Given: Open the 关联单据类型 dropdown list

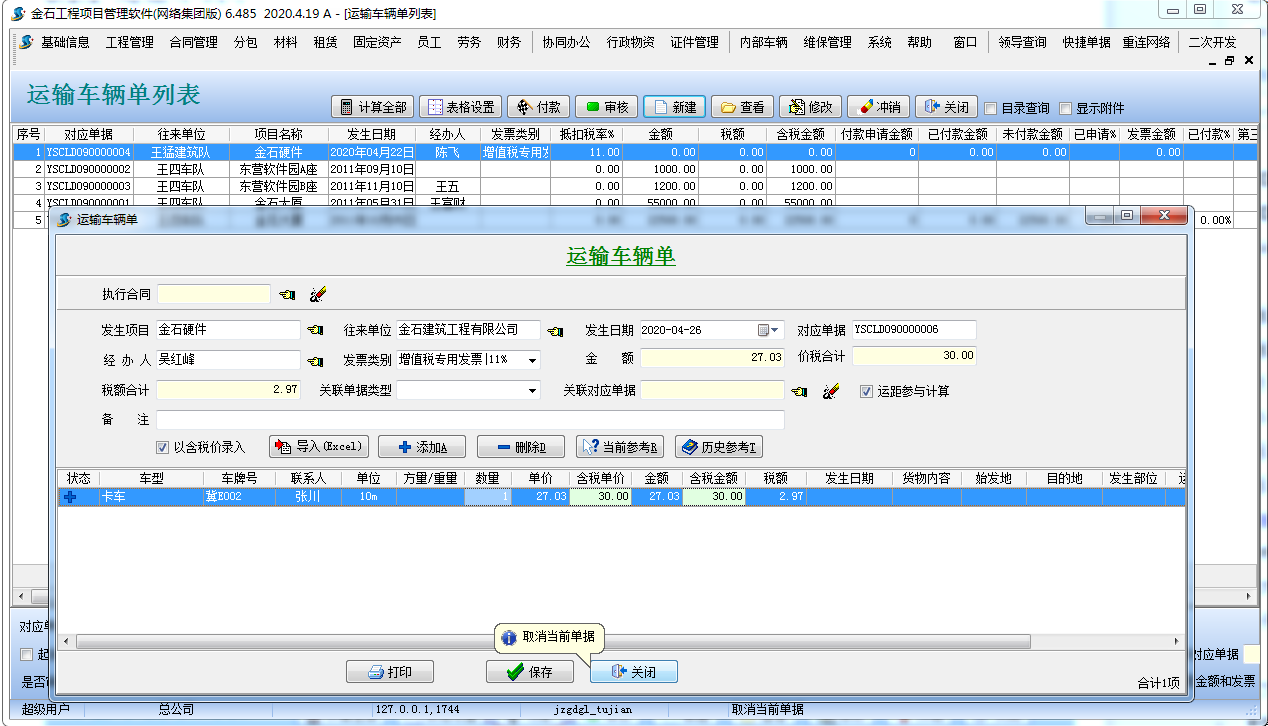Looking at the screenshot, I should (531, 391).
